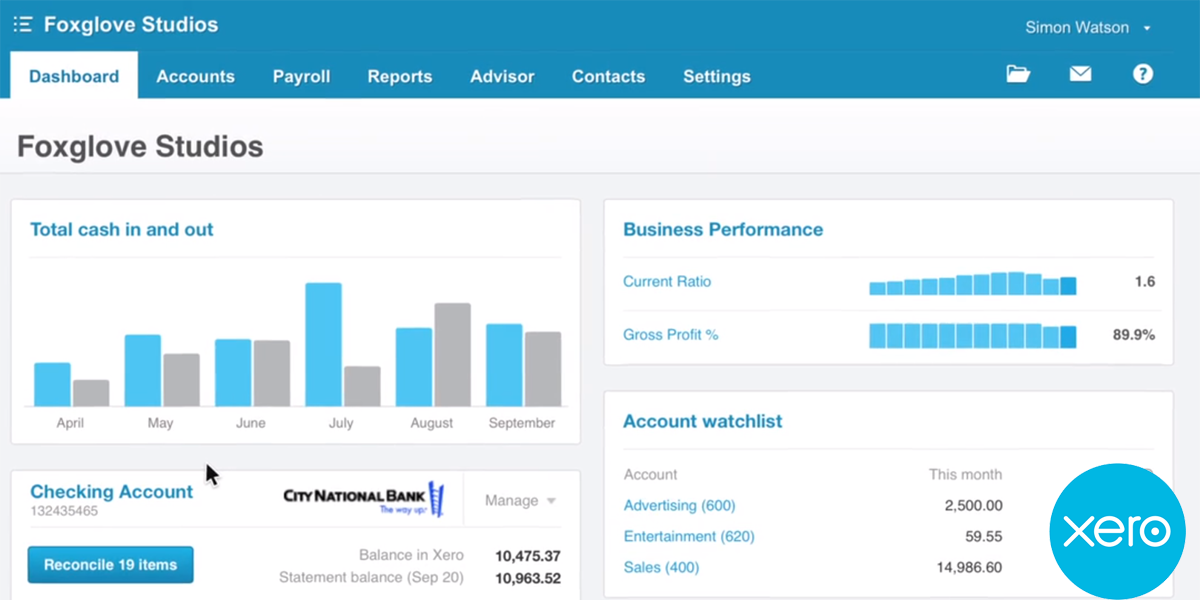Open the help question mark icon
The width and height of the screenshot is (1200, 600).
pyautogui.click(x=1142, y=74)
